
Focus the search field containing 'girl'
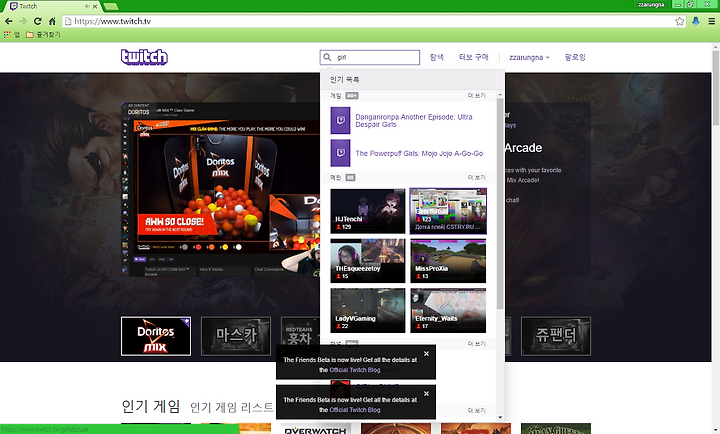pos(370,57)
